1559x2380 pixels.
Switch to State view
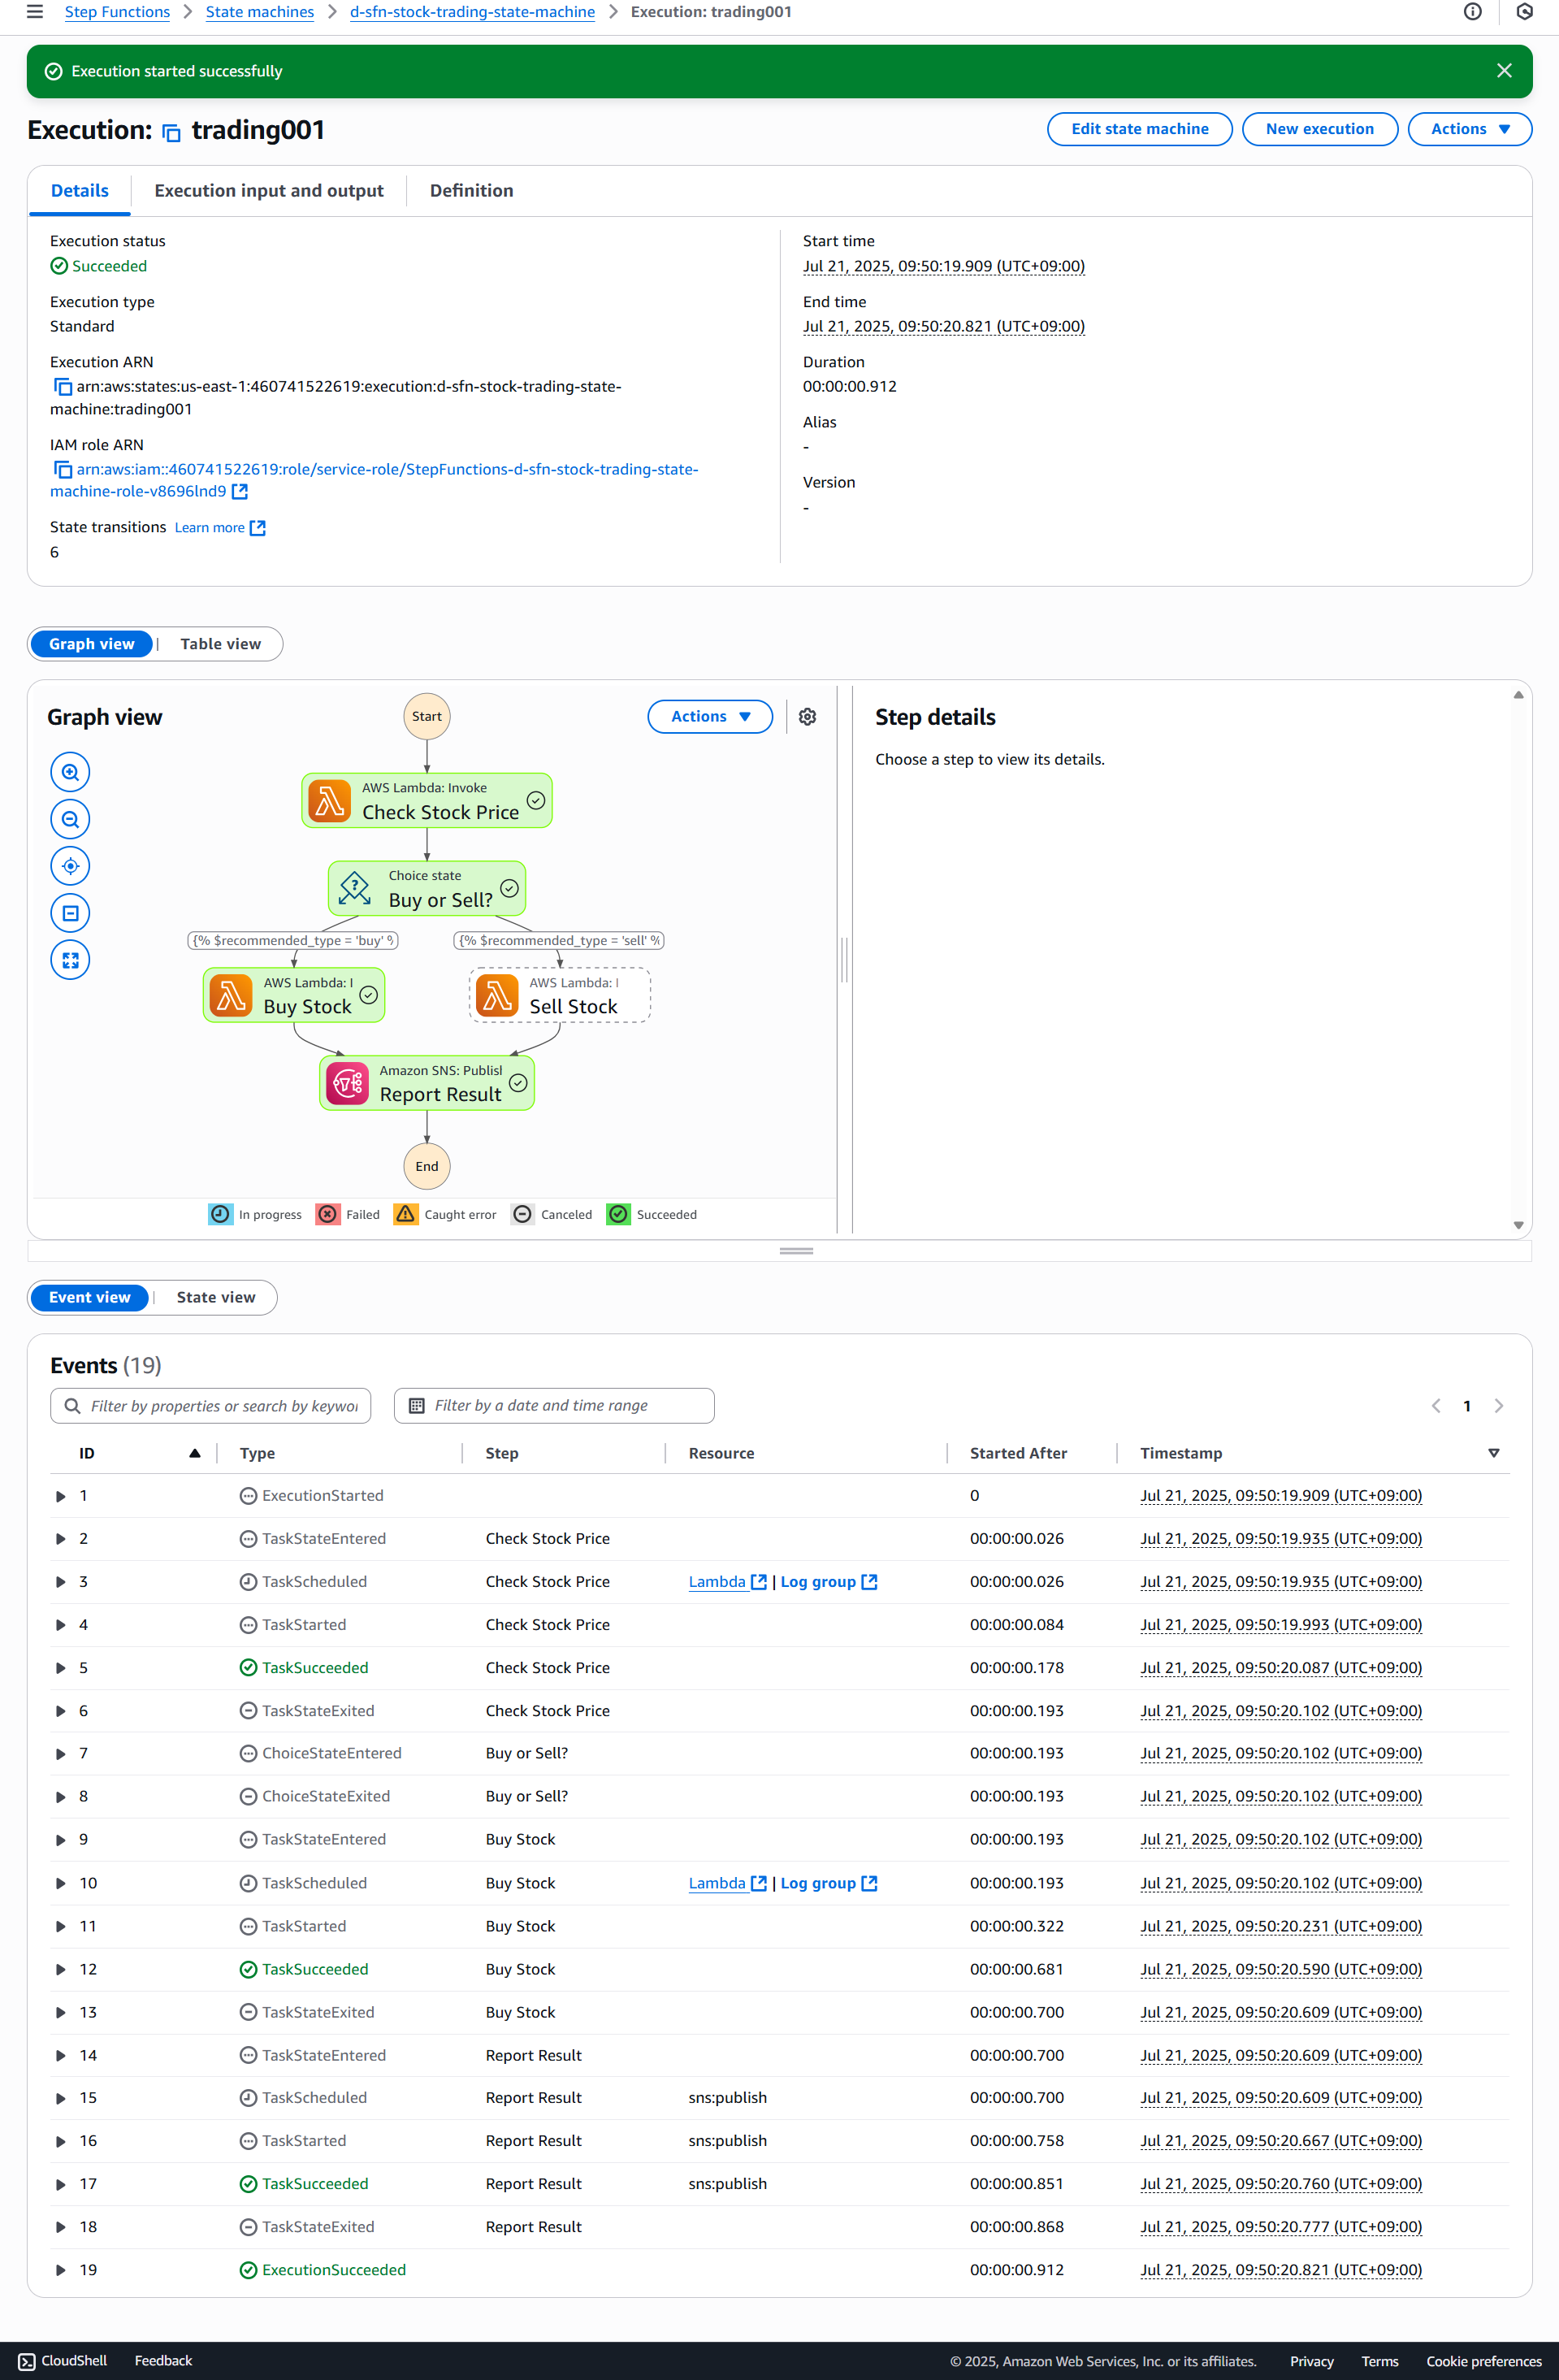point(216,1297)
